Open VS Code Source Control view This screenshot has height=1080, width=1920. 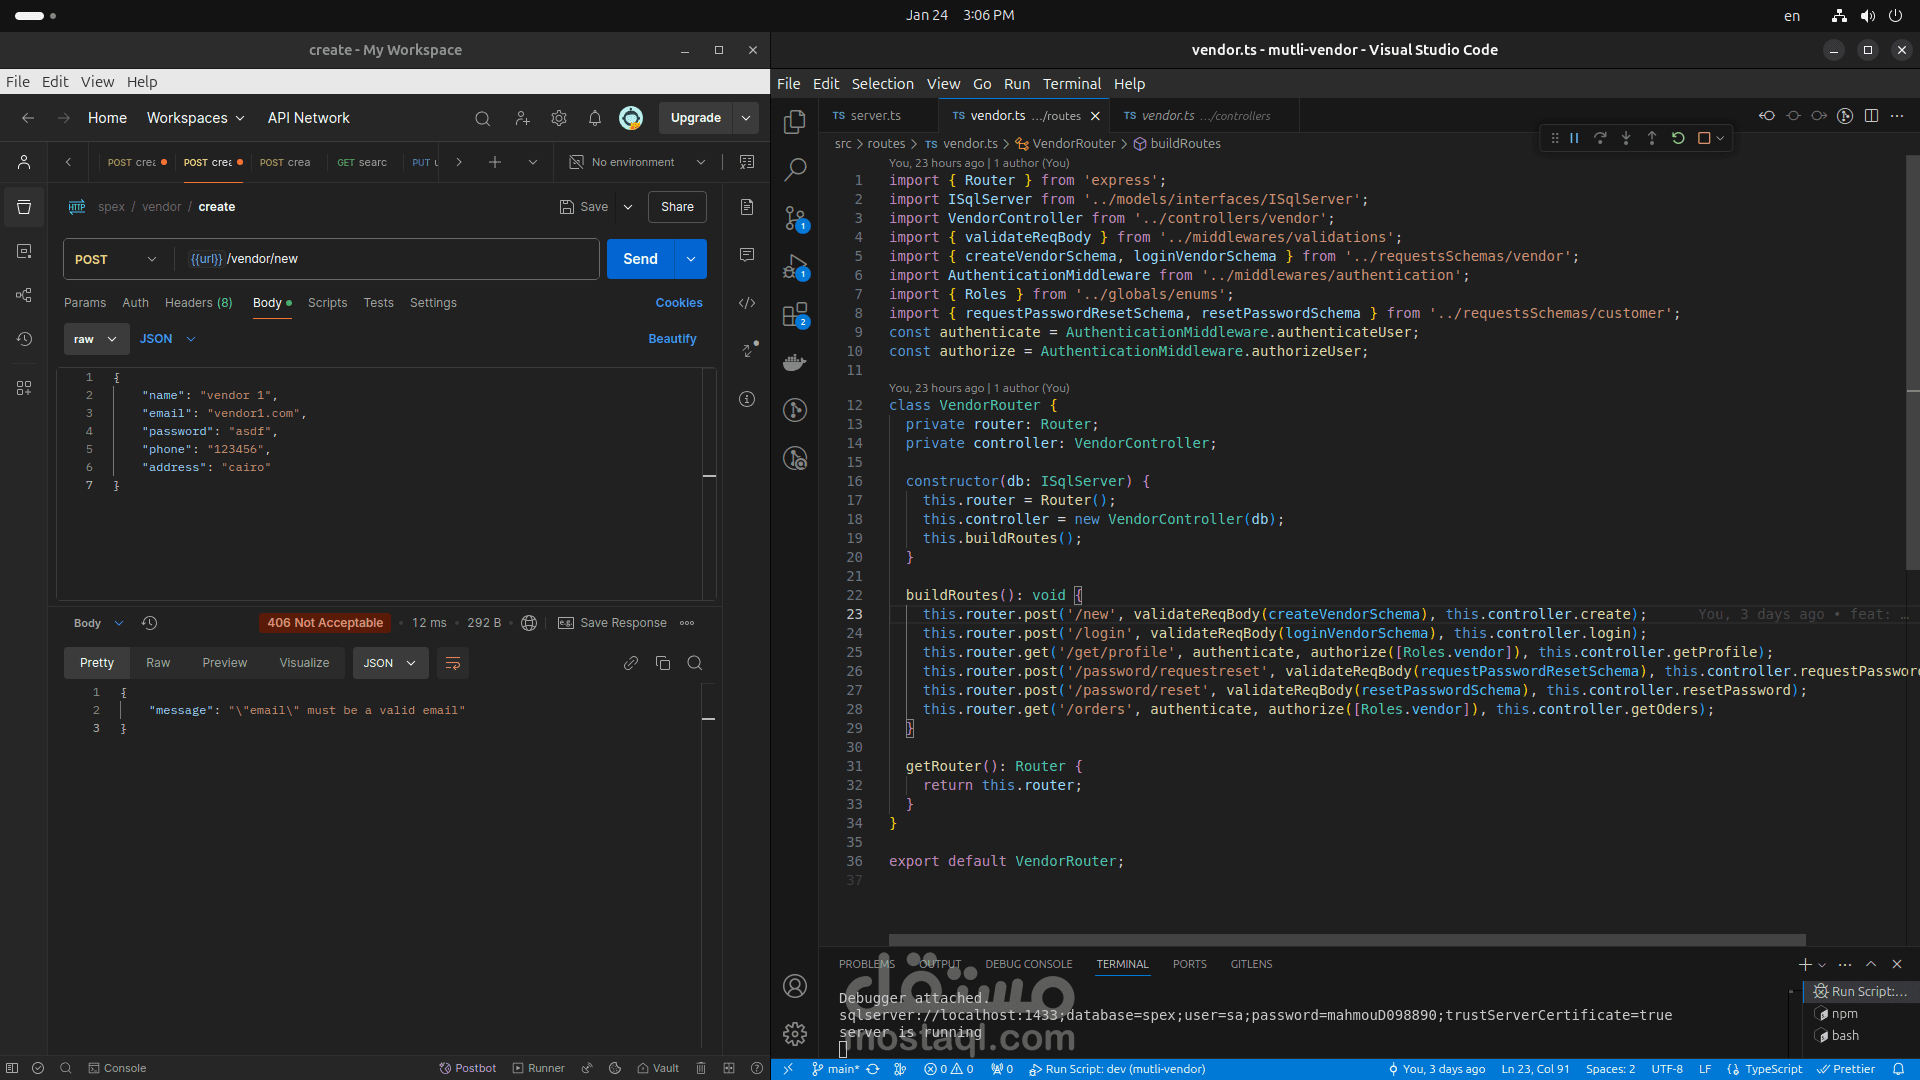(x=795, y=218)
